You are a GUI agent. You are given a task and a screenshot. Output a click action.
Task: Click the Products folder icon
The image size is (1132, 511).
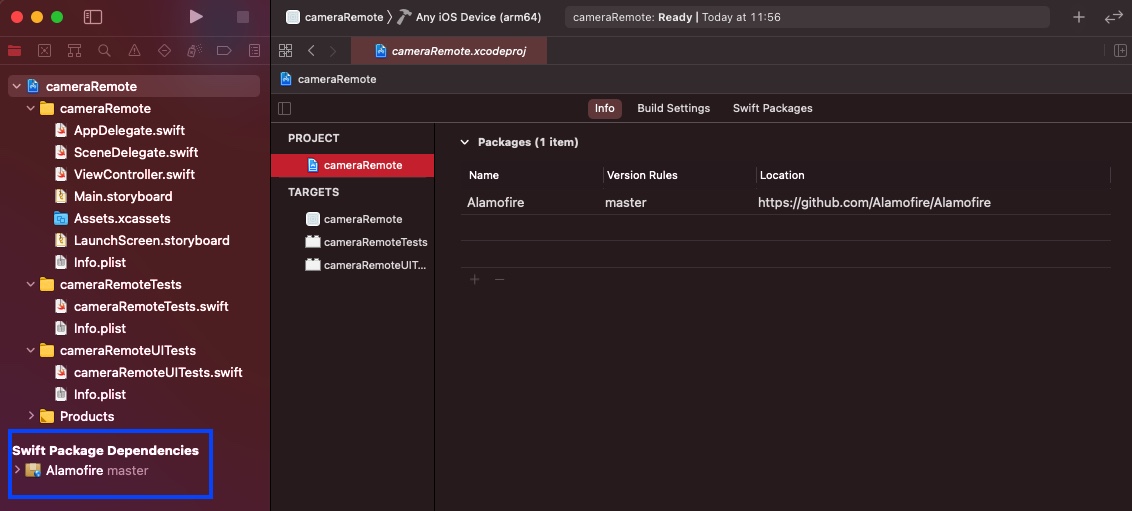click(47, 416)
